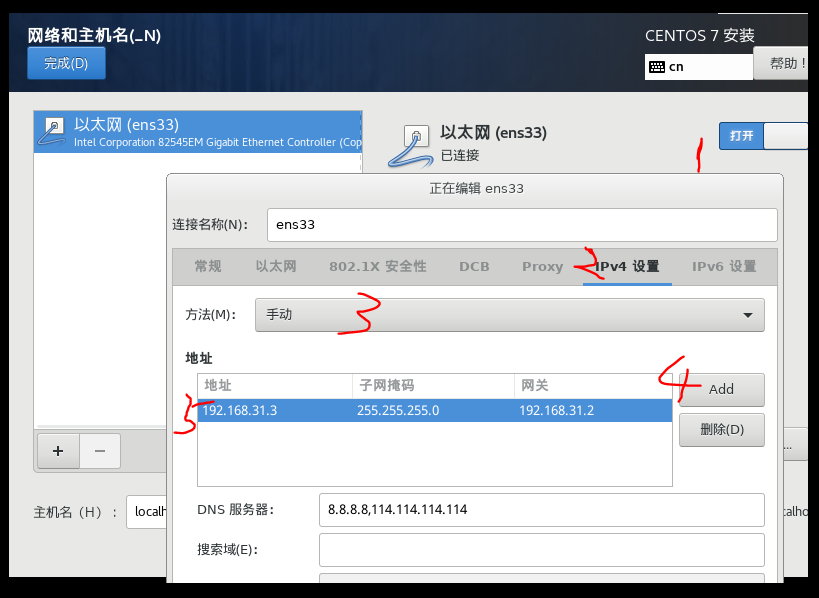819x598 pixels.
Task: Open the Proxy settings tab
Action: (x=542, y=266)
